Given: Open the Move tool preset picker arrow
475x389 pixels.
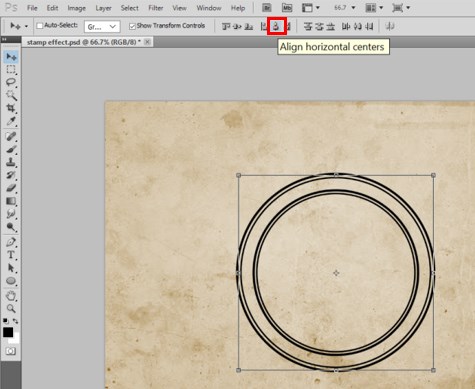Looking at the screenshot, I should [26, 26].
